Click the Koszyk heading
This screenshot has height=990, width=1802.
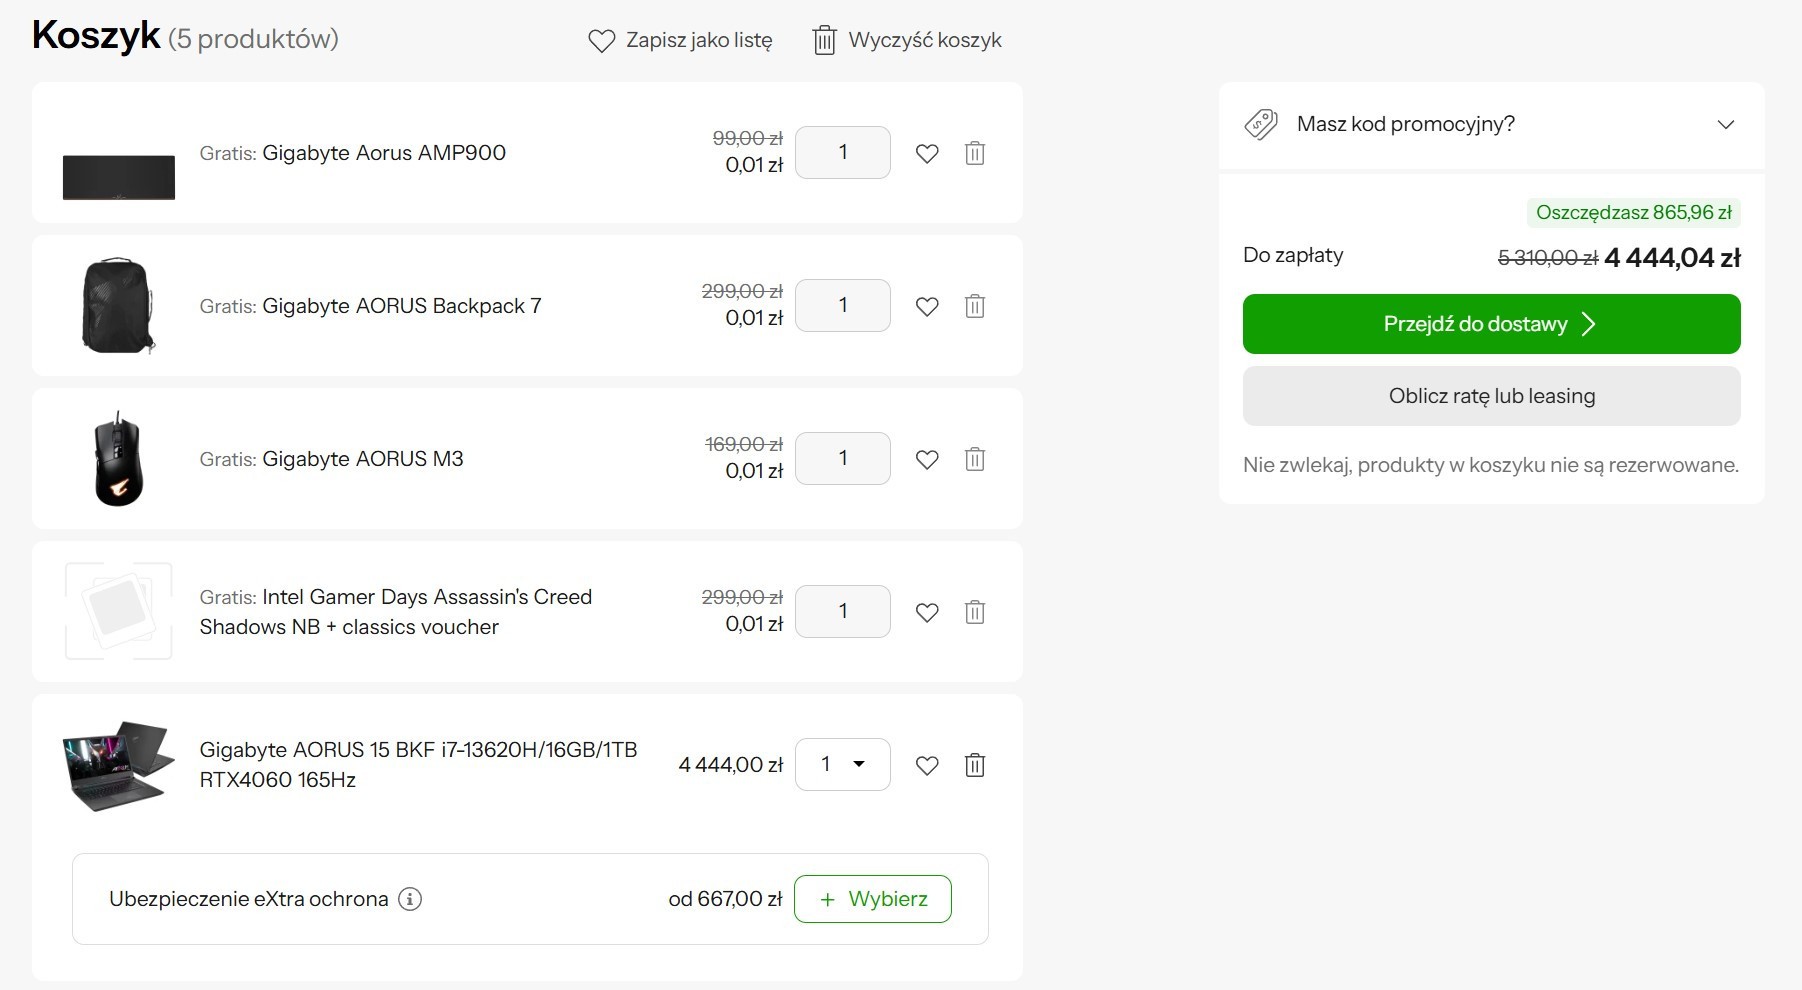tap(96, 36)
